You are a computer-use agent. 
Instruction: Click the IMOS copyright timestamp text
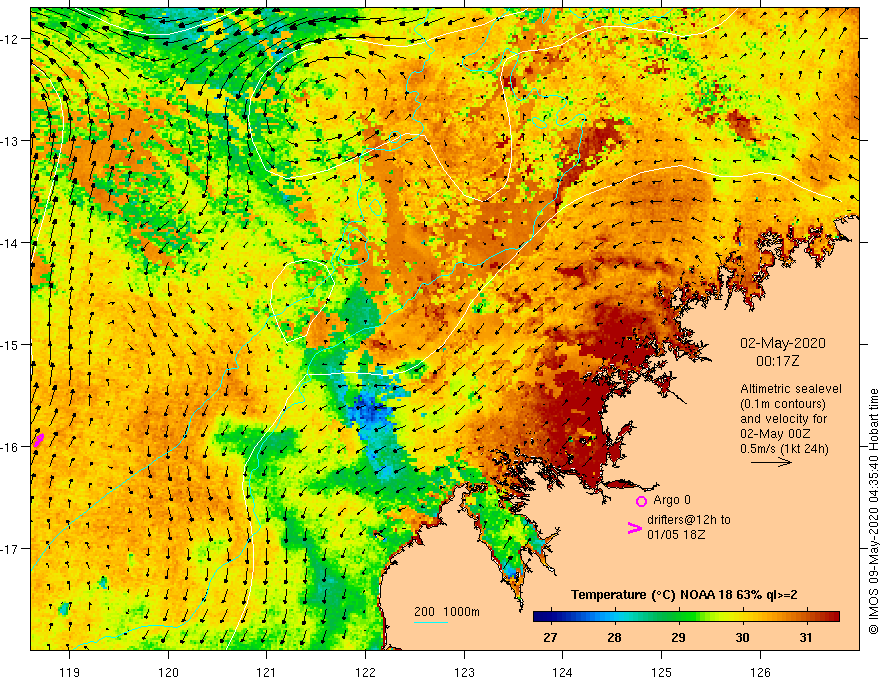(x=873, y=510)
